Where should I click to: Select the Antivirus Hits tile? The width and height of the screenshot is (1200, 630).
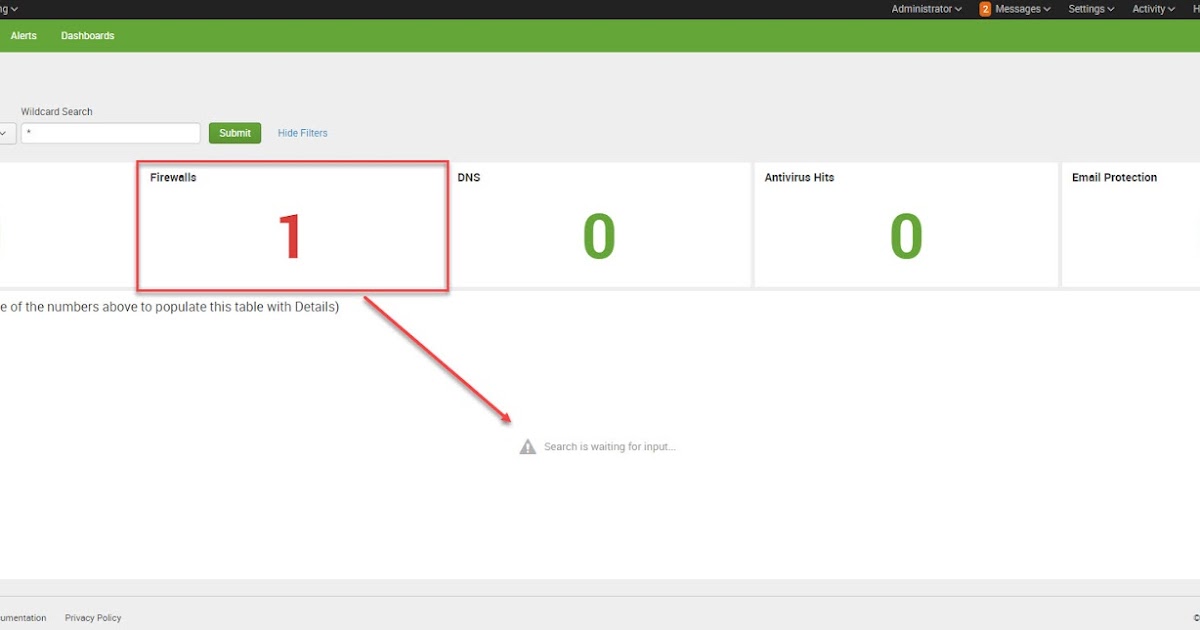[x=905, y=225]
